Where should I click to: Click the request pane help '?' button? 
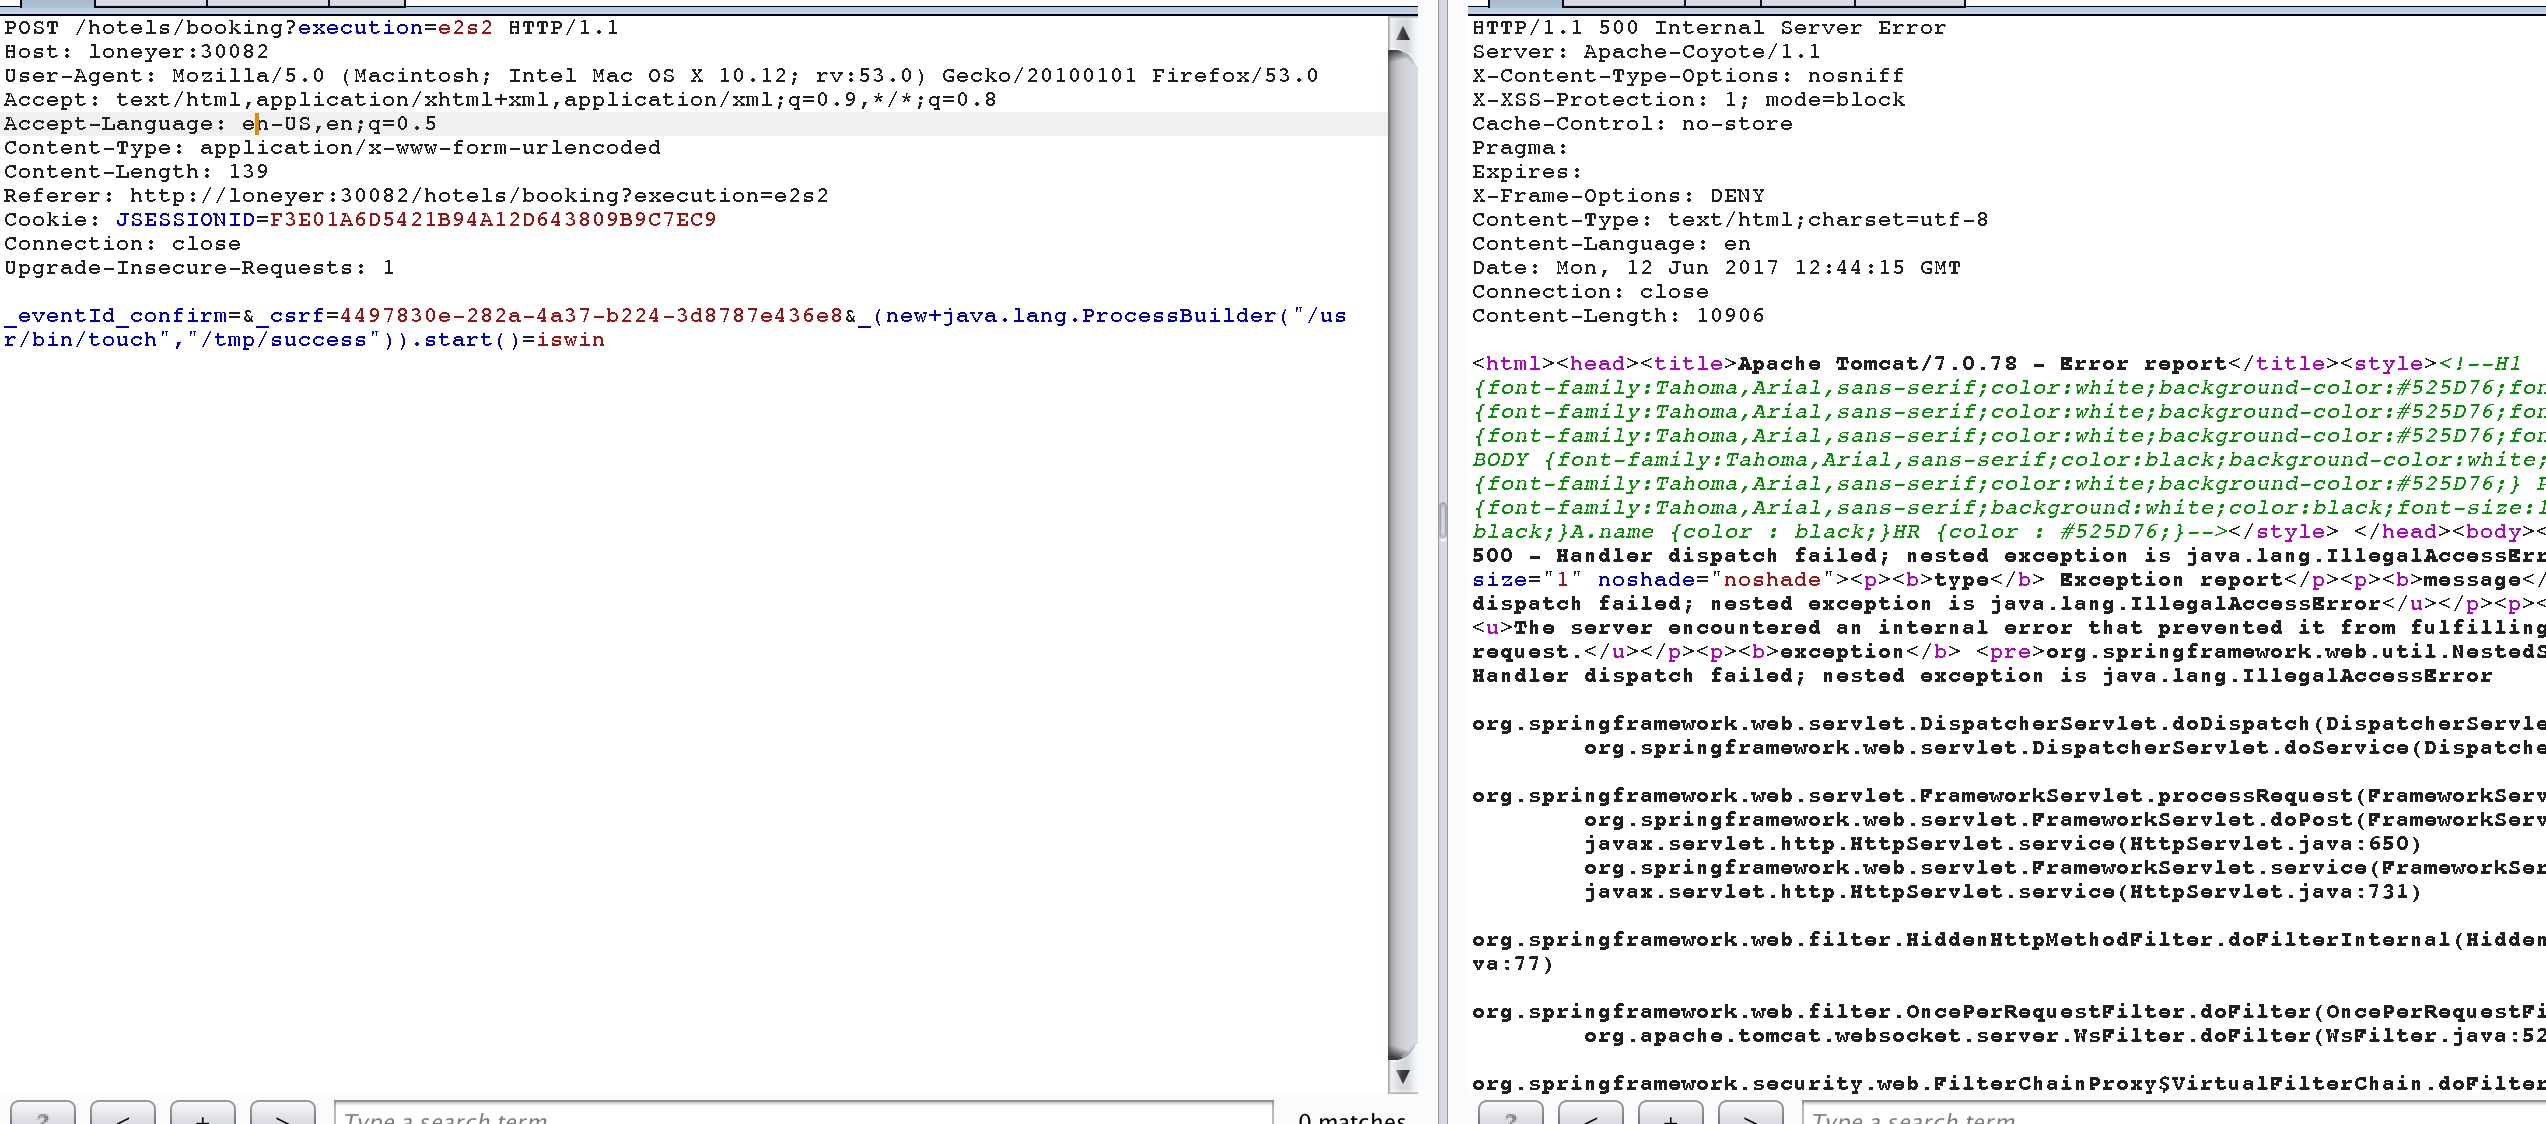click(42, 1115)
